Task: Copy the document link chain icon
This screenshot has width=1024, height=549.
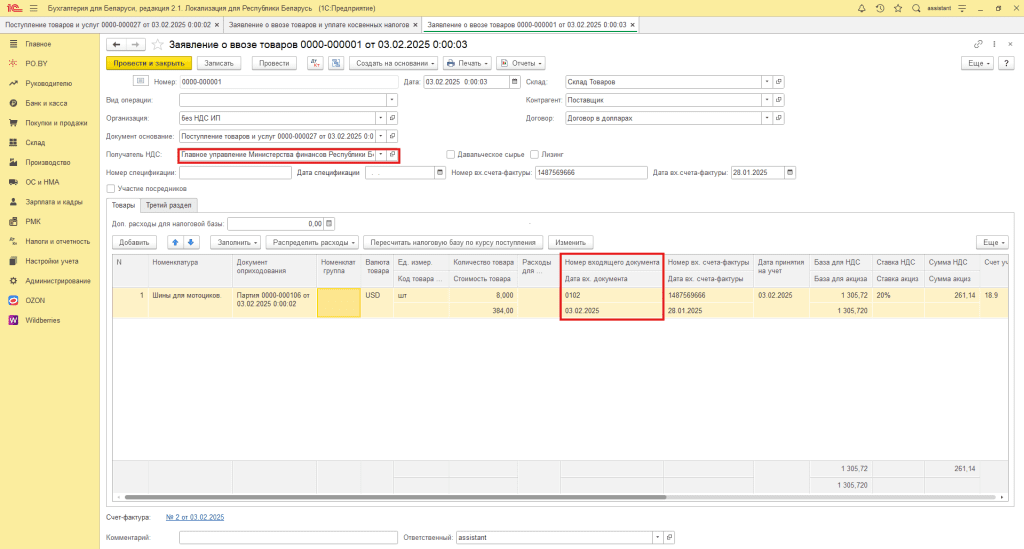Action: point(978,44)
